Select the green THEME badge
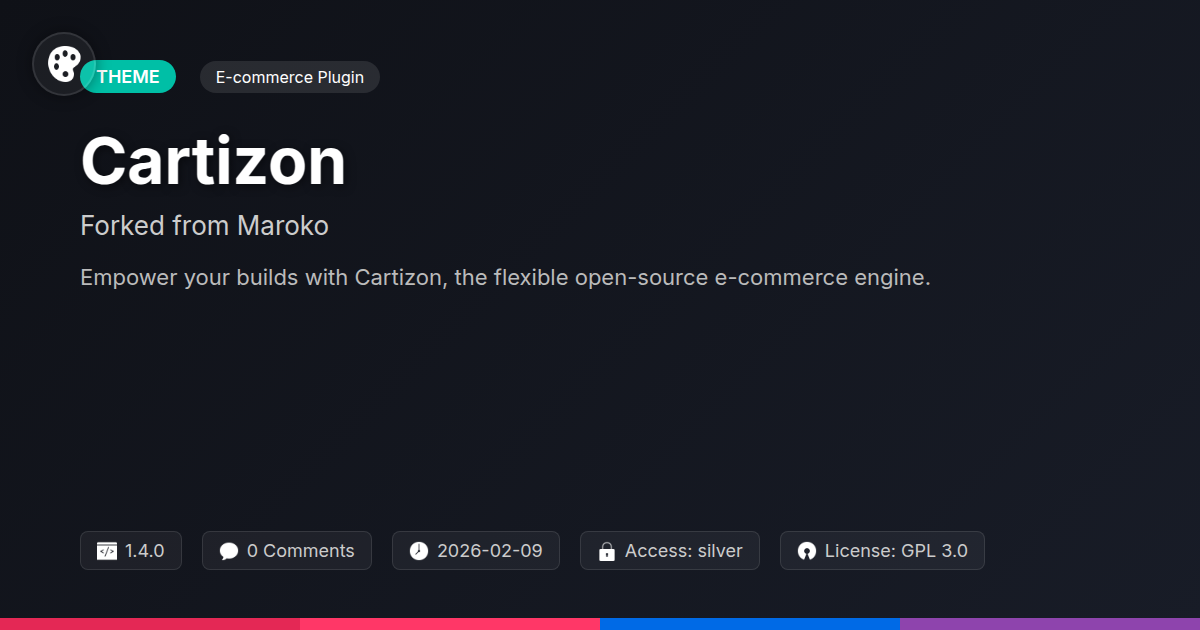The height and width of the screenshot is (630, 1200). pyautogui.click(x=130, y=77)
